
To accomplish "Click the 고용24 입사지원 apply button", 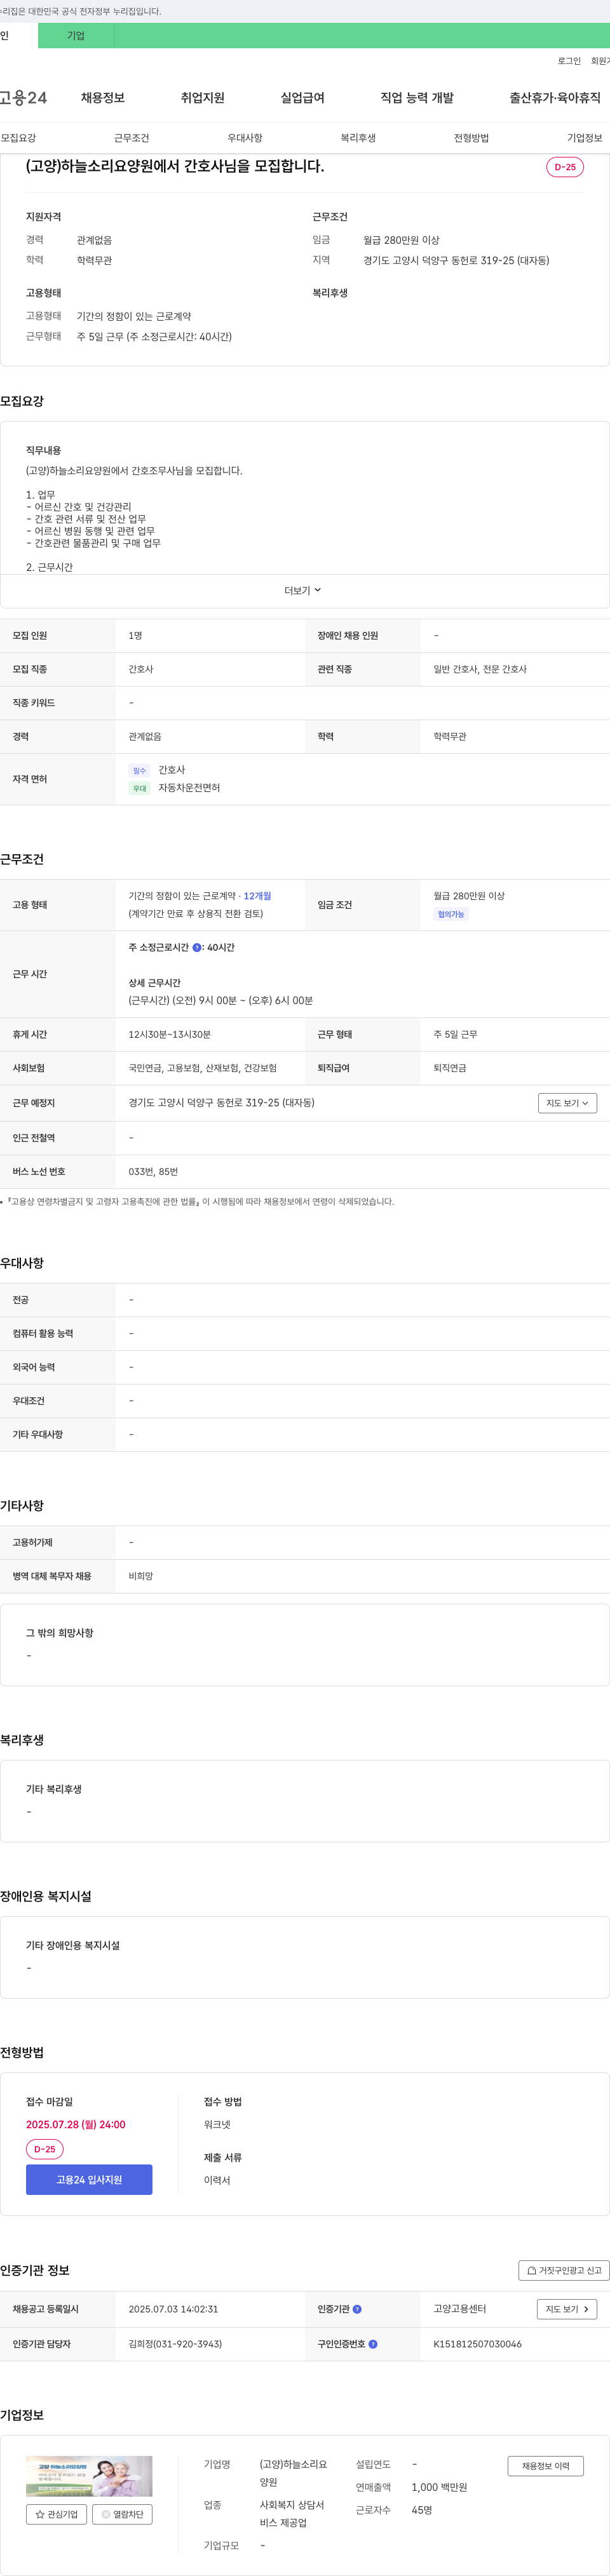I will coord(89,2180).
